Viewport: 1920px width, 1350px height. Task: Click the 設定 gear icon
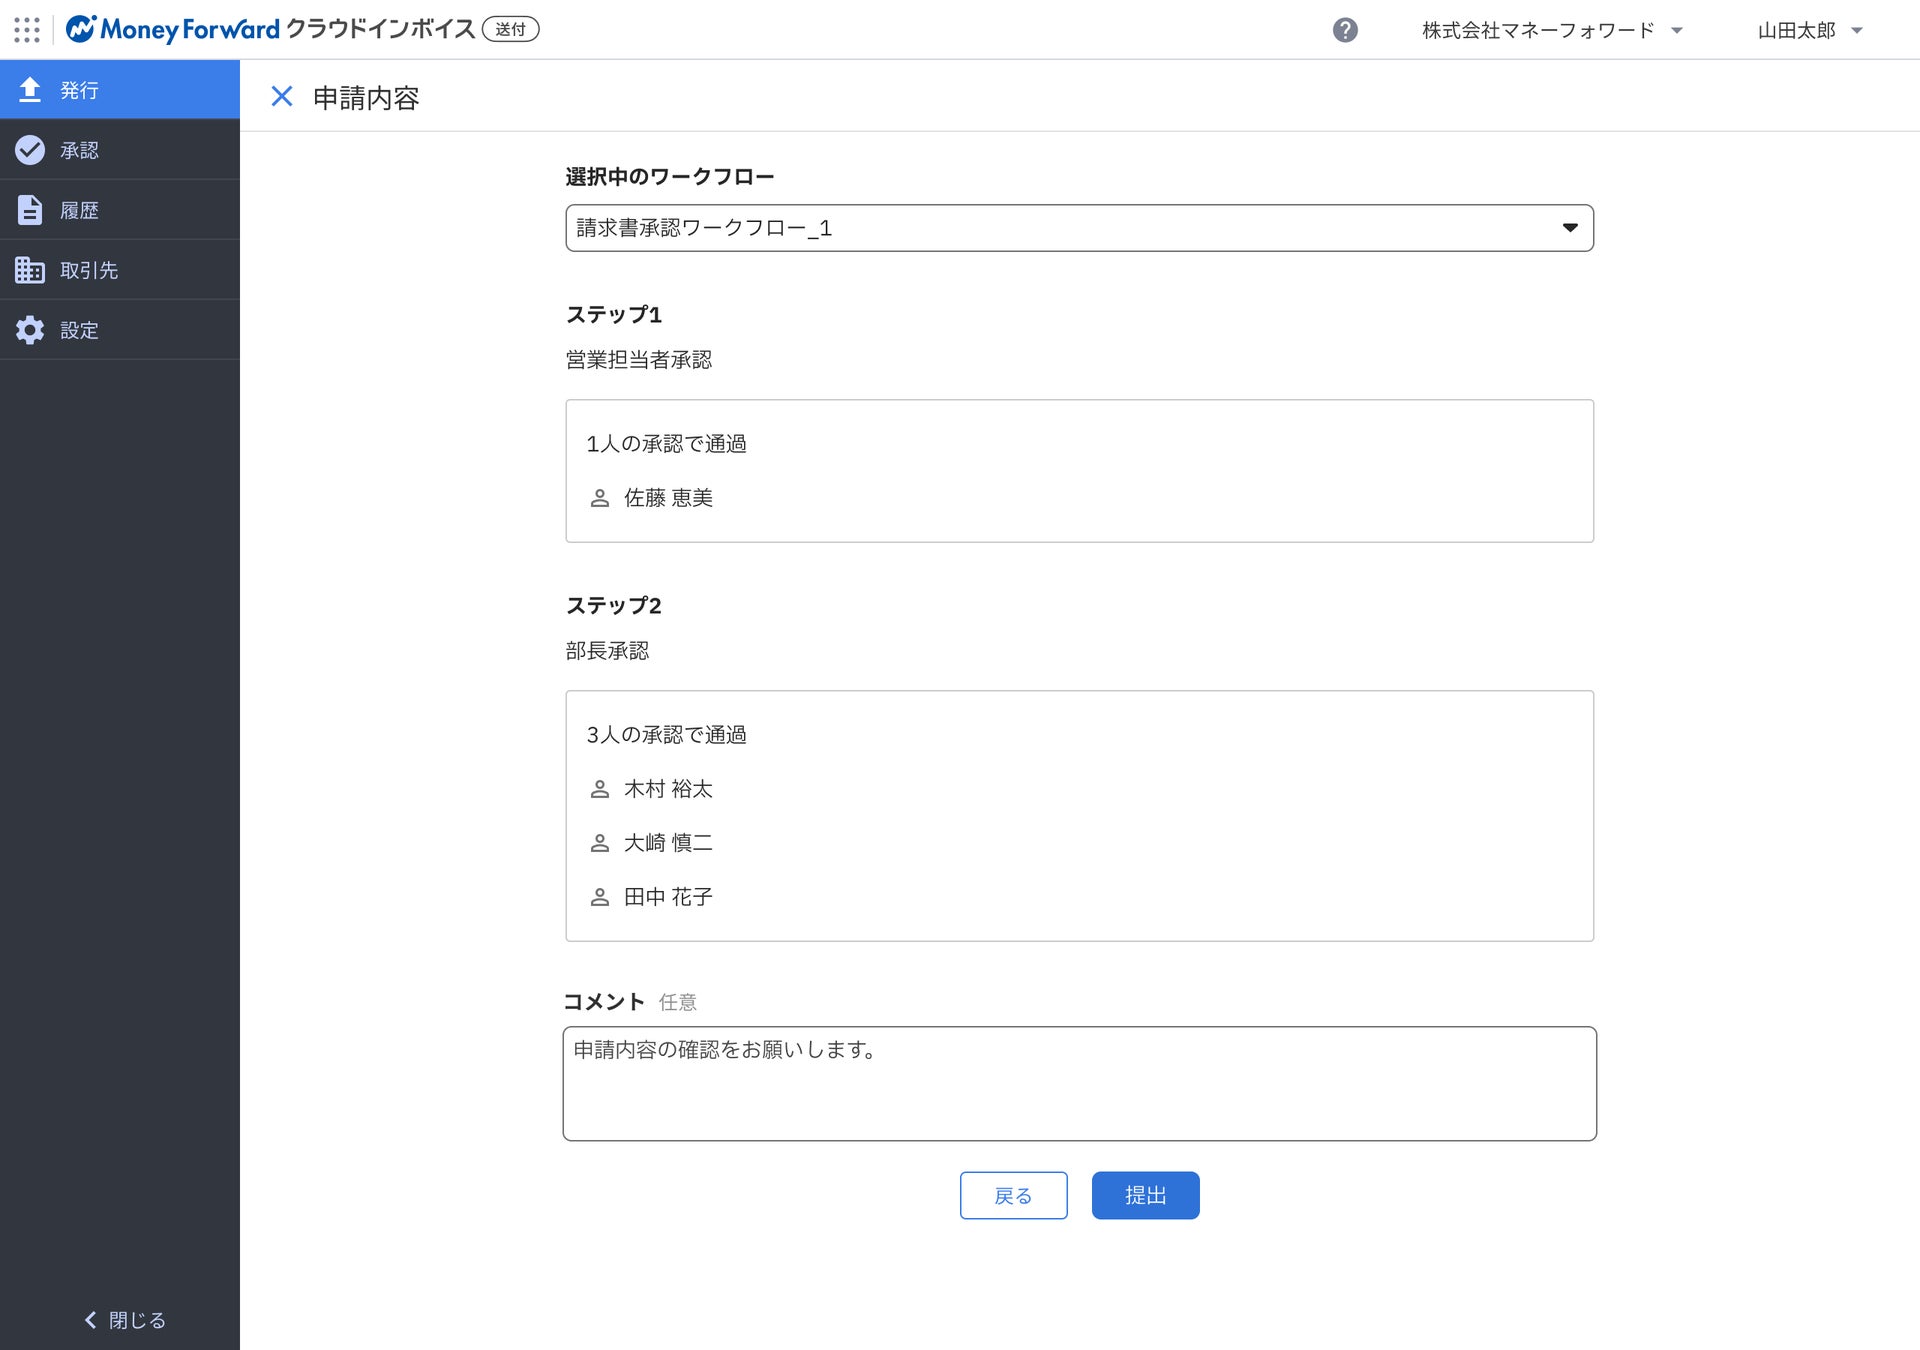click(30, 330)
